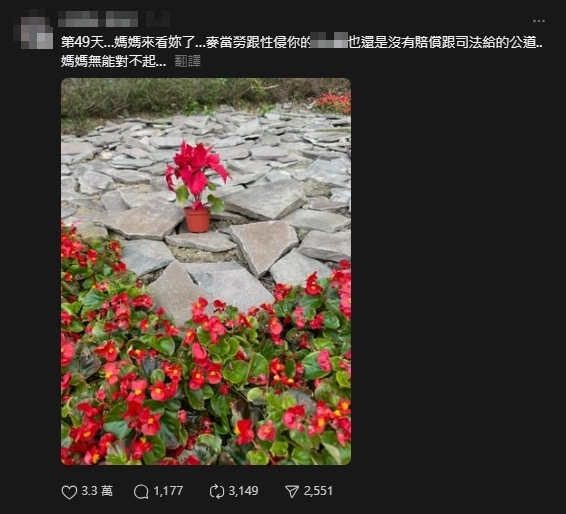Open the flower garden photo full size
Screen dimensions: 566x514
(x=206, y=271)
